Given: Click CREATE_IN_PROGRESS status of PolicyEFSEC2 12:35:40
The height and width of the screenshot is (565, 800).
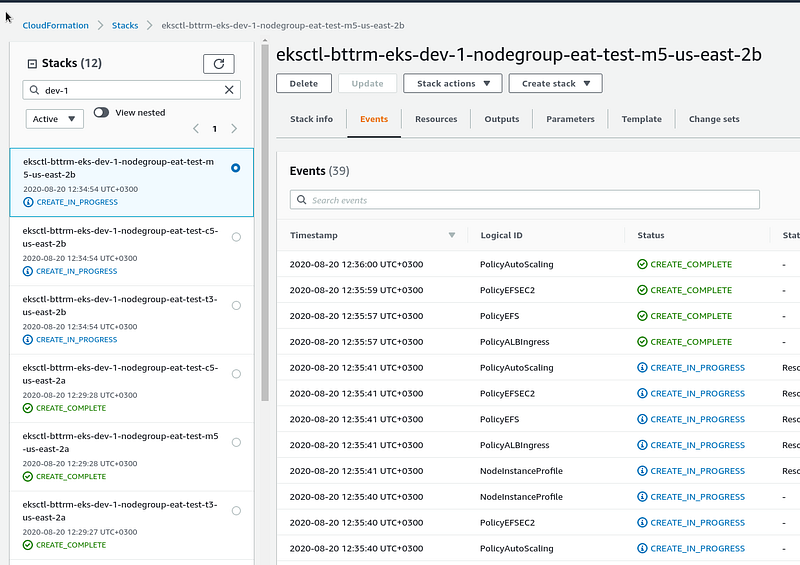Looking at the screenshot, I should (697, 522).
